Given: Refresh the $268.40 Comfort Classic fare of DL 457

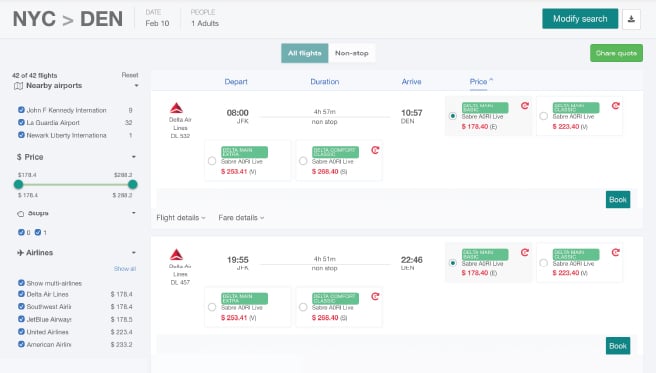Looking at the screenshot, I should click(x=375, y=296).
